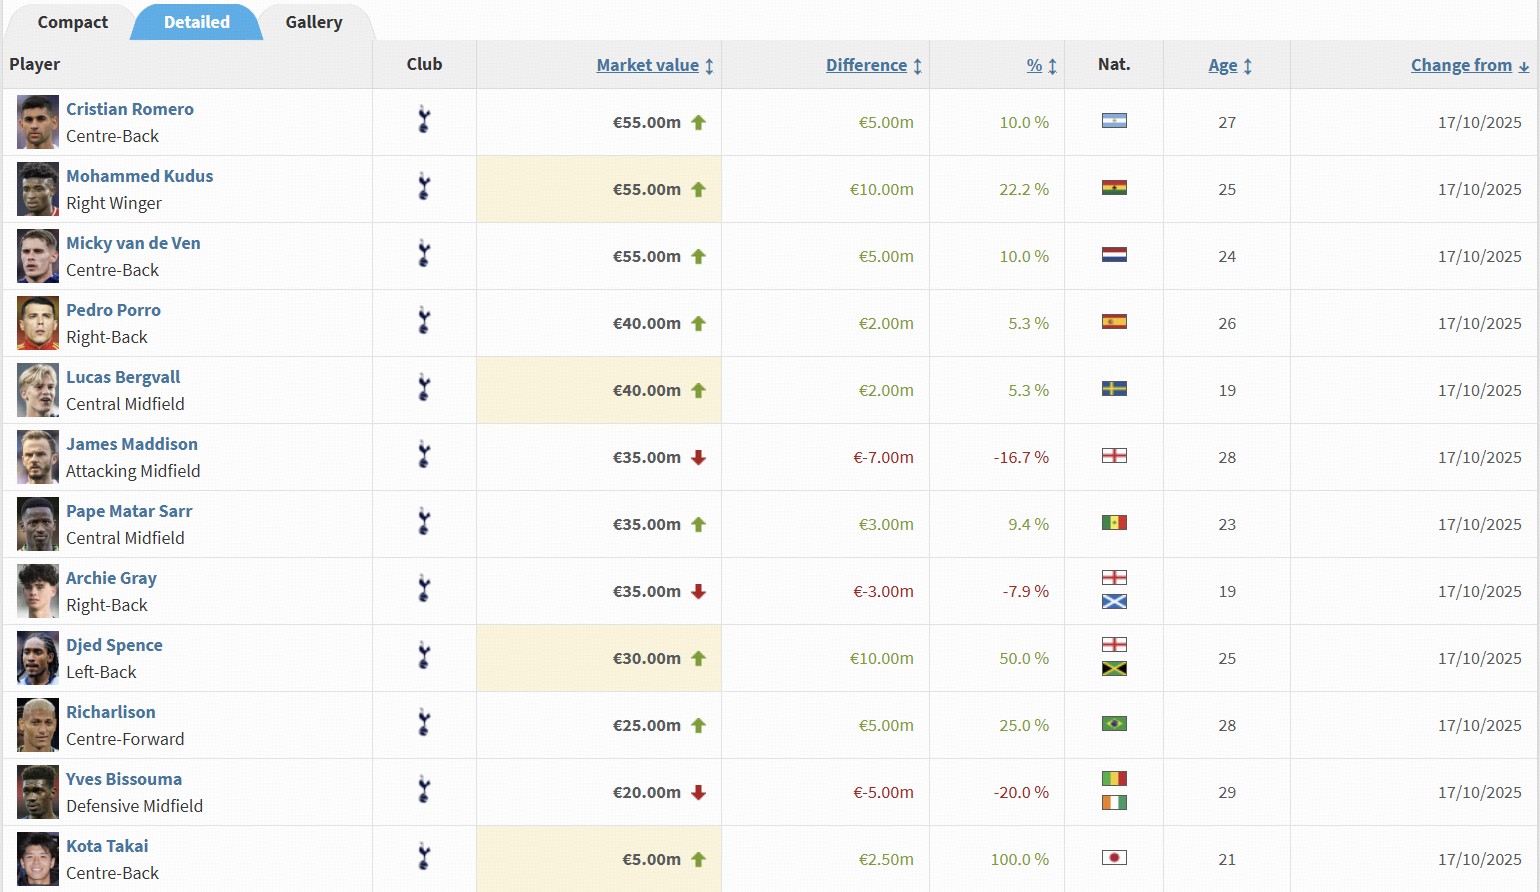The width and height of the screenshot is (1540, 892).
Task: Sort table by Market value column
Action: (x=648, y=65)
